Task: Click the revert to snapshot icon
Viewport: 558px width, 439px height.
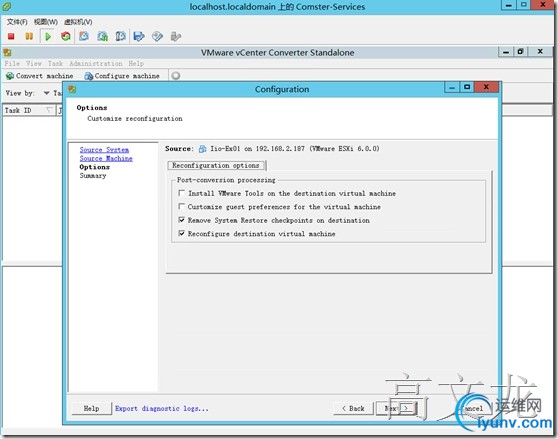Action: 102,36
